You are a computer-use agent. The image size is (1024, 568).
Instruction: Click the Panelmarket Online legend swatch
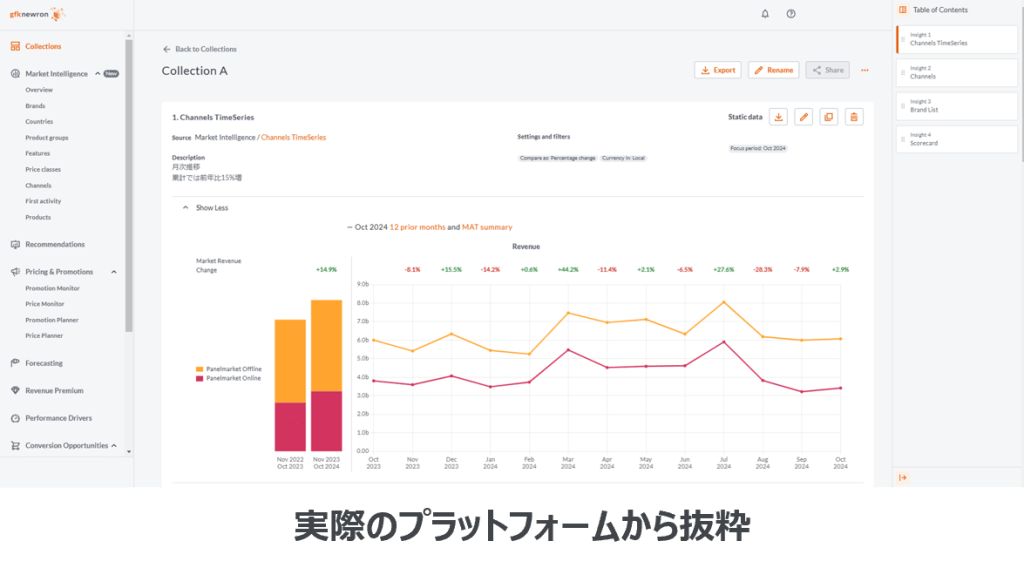pyautogui.click(x=199, y=378)
